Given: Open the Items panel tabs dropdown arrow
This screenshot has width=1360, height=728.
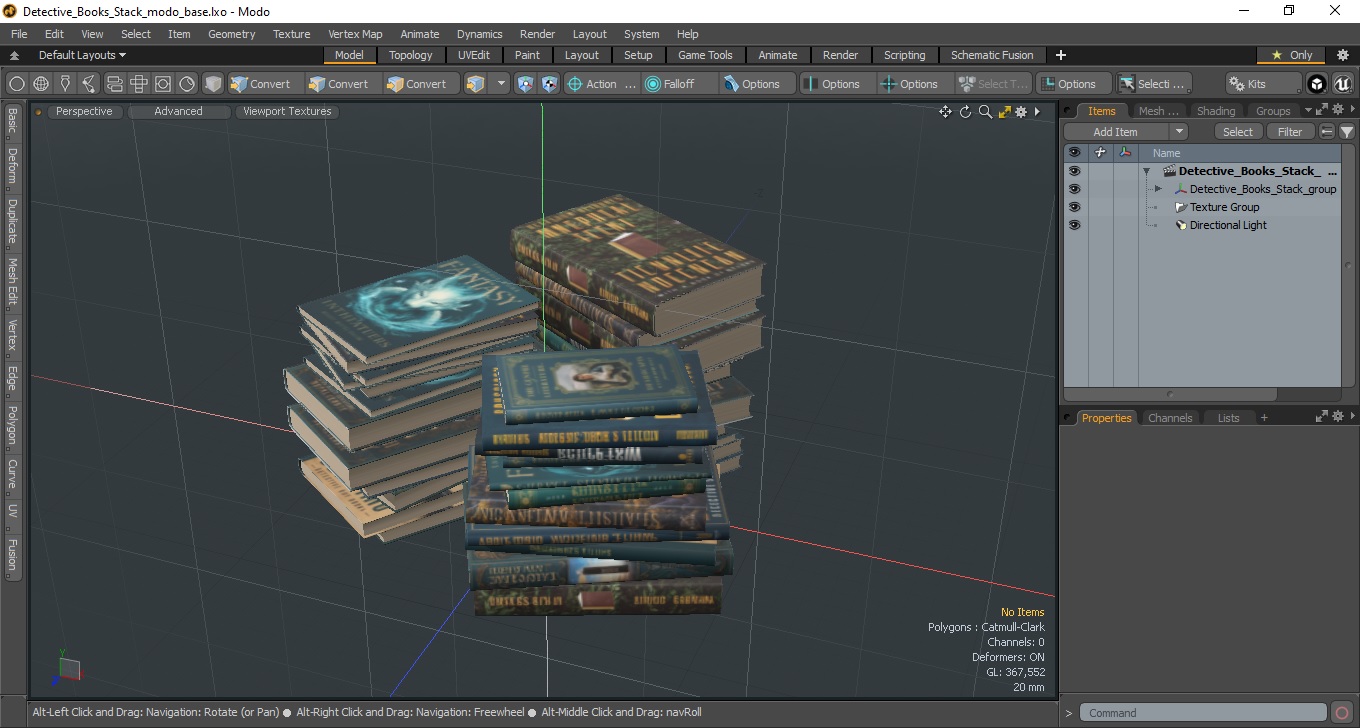Looking at the screenshot, I should click(1308, 110).
